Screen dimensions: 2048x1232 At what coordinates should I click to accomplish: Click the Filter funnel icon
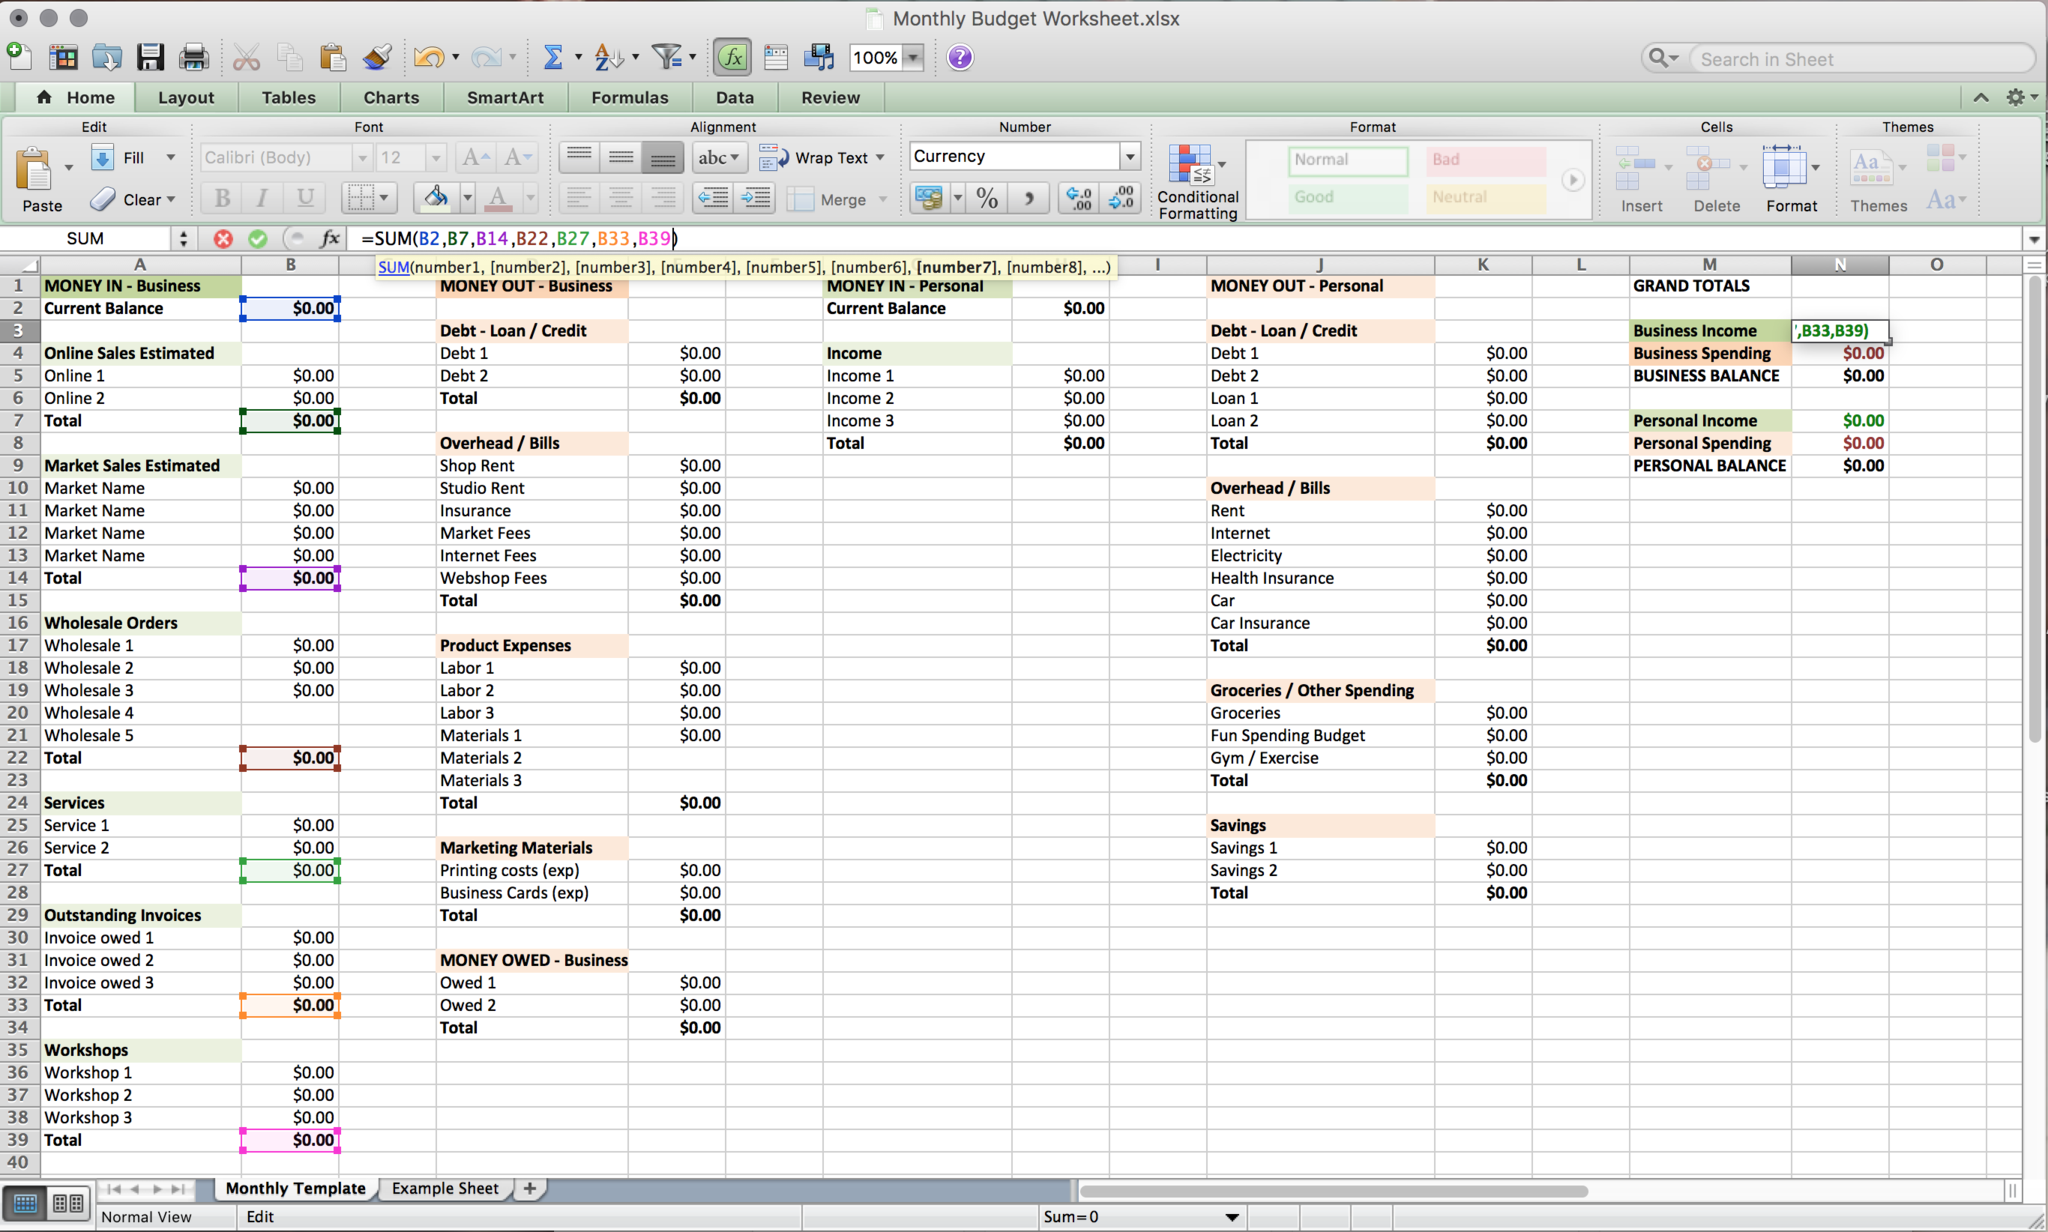coord(666,57)
